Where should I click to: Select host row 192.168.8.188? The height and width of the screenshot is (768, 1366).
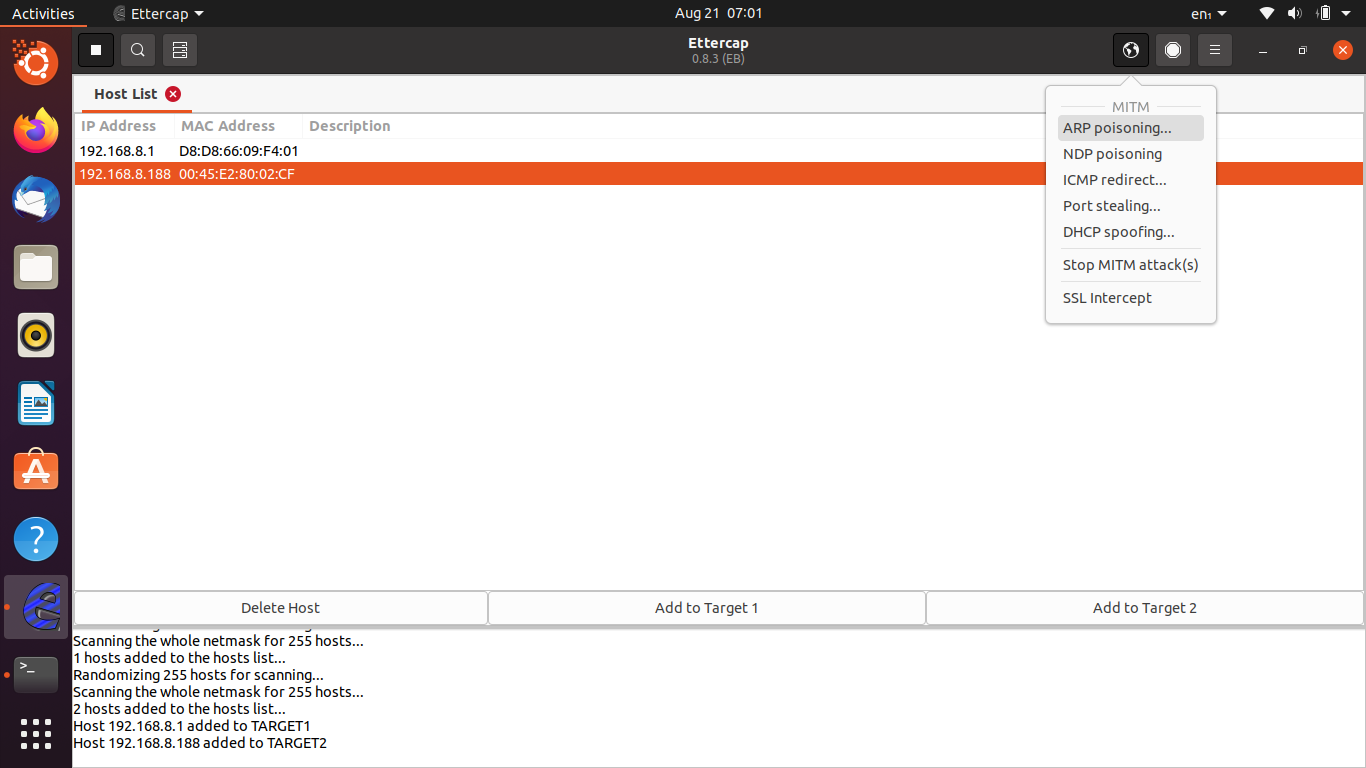(719, 174)
